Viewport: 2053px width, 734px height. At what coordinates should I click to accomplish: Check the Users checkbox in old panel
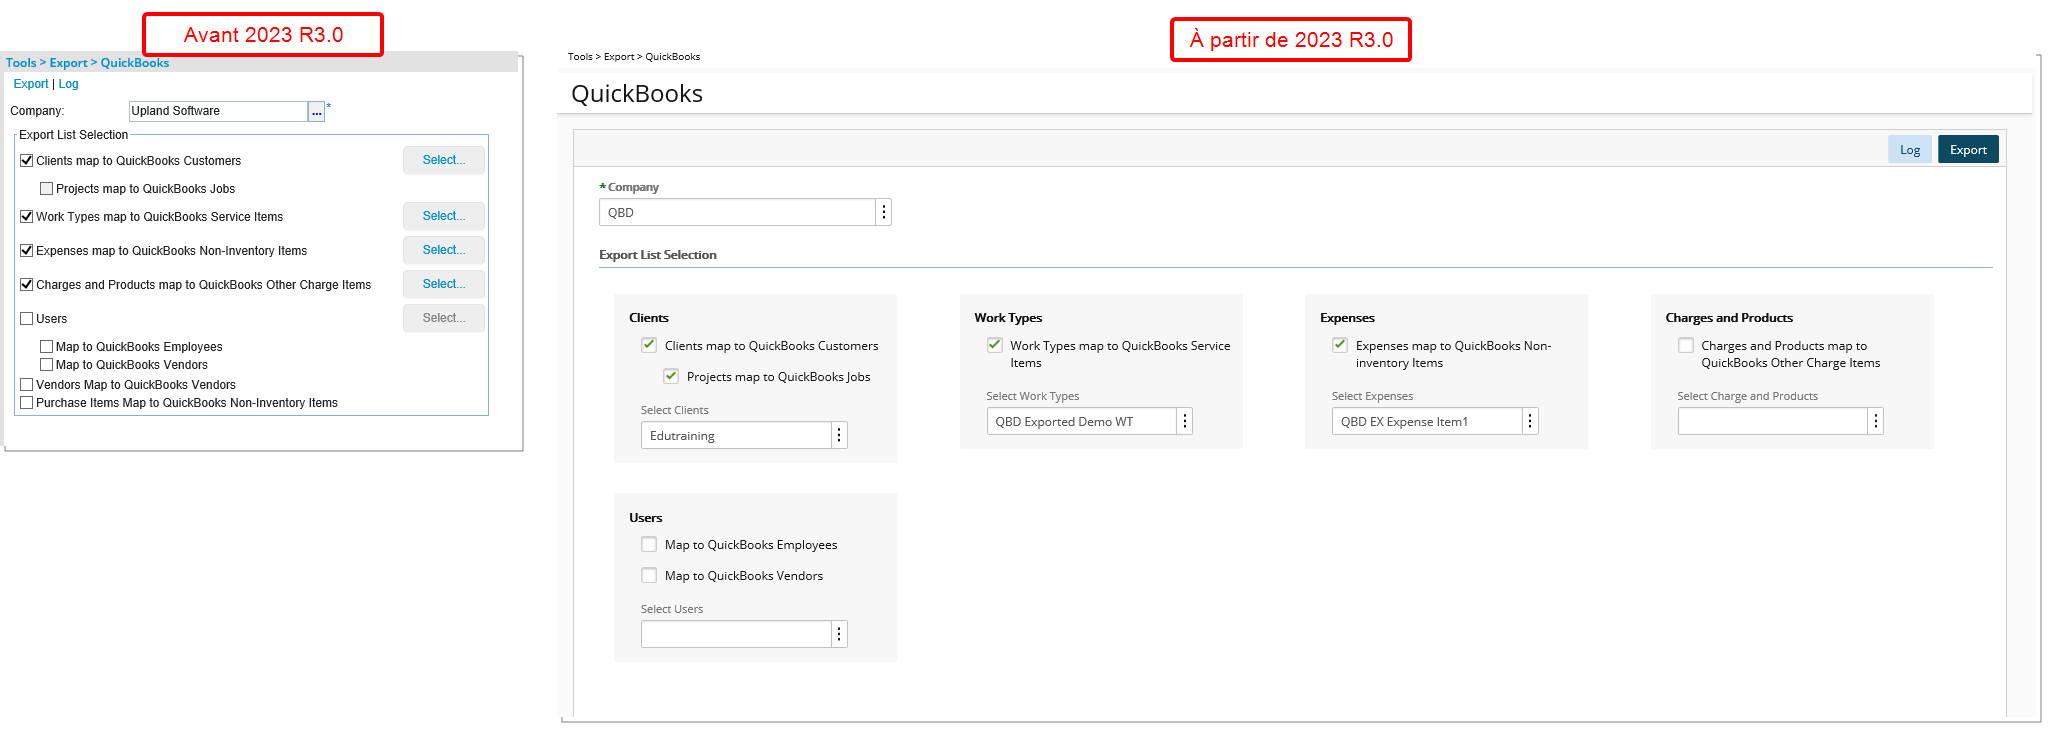point(27,318)
